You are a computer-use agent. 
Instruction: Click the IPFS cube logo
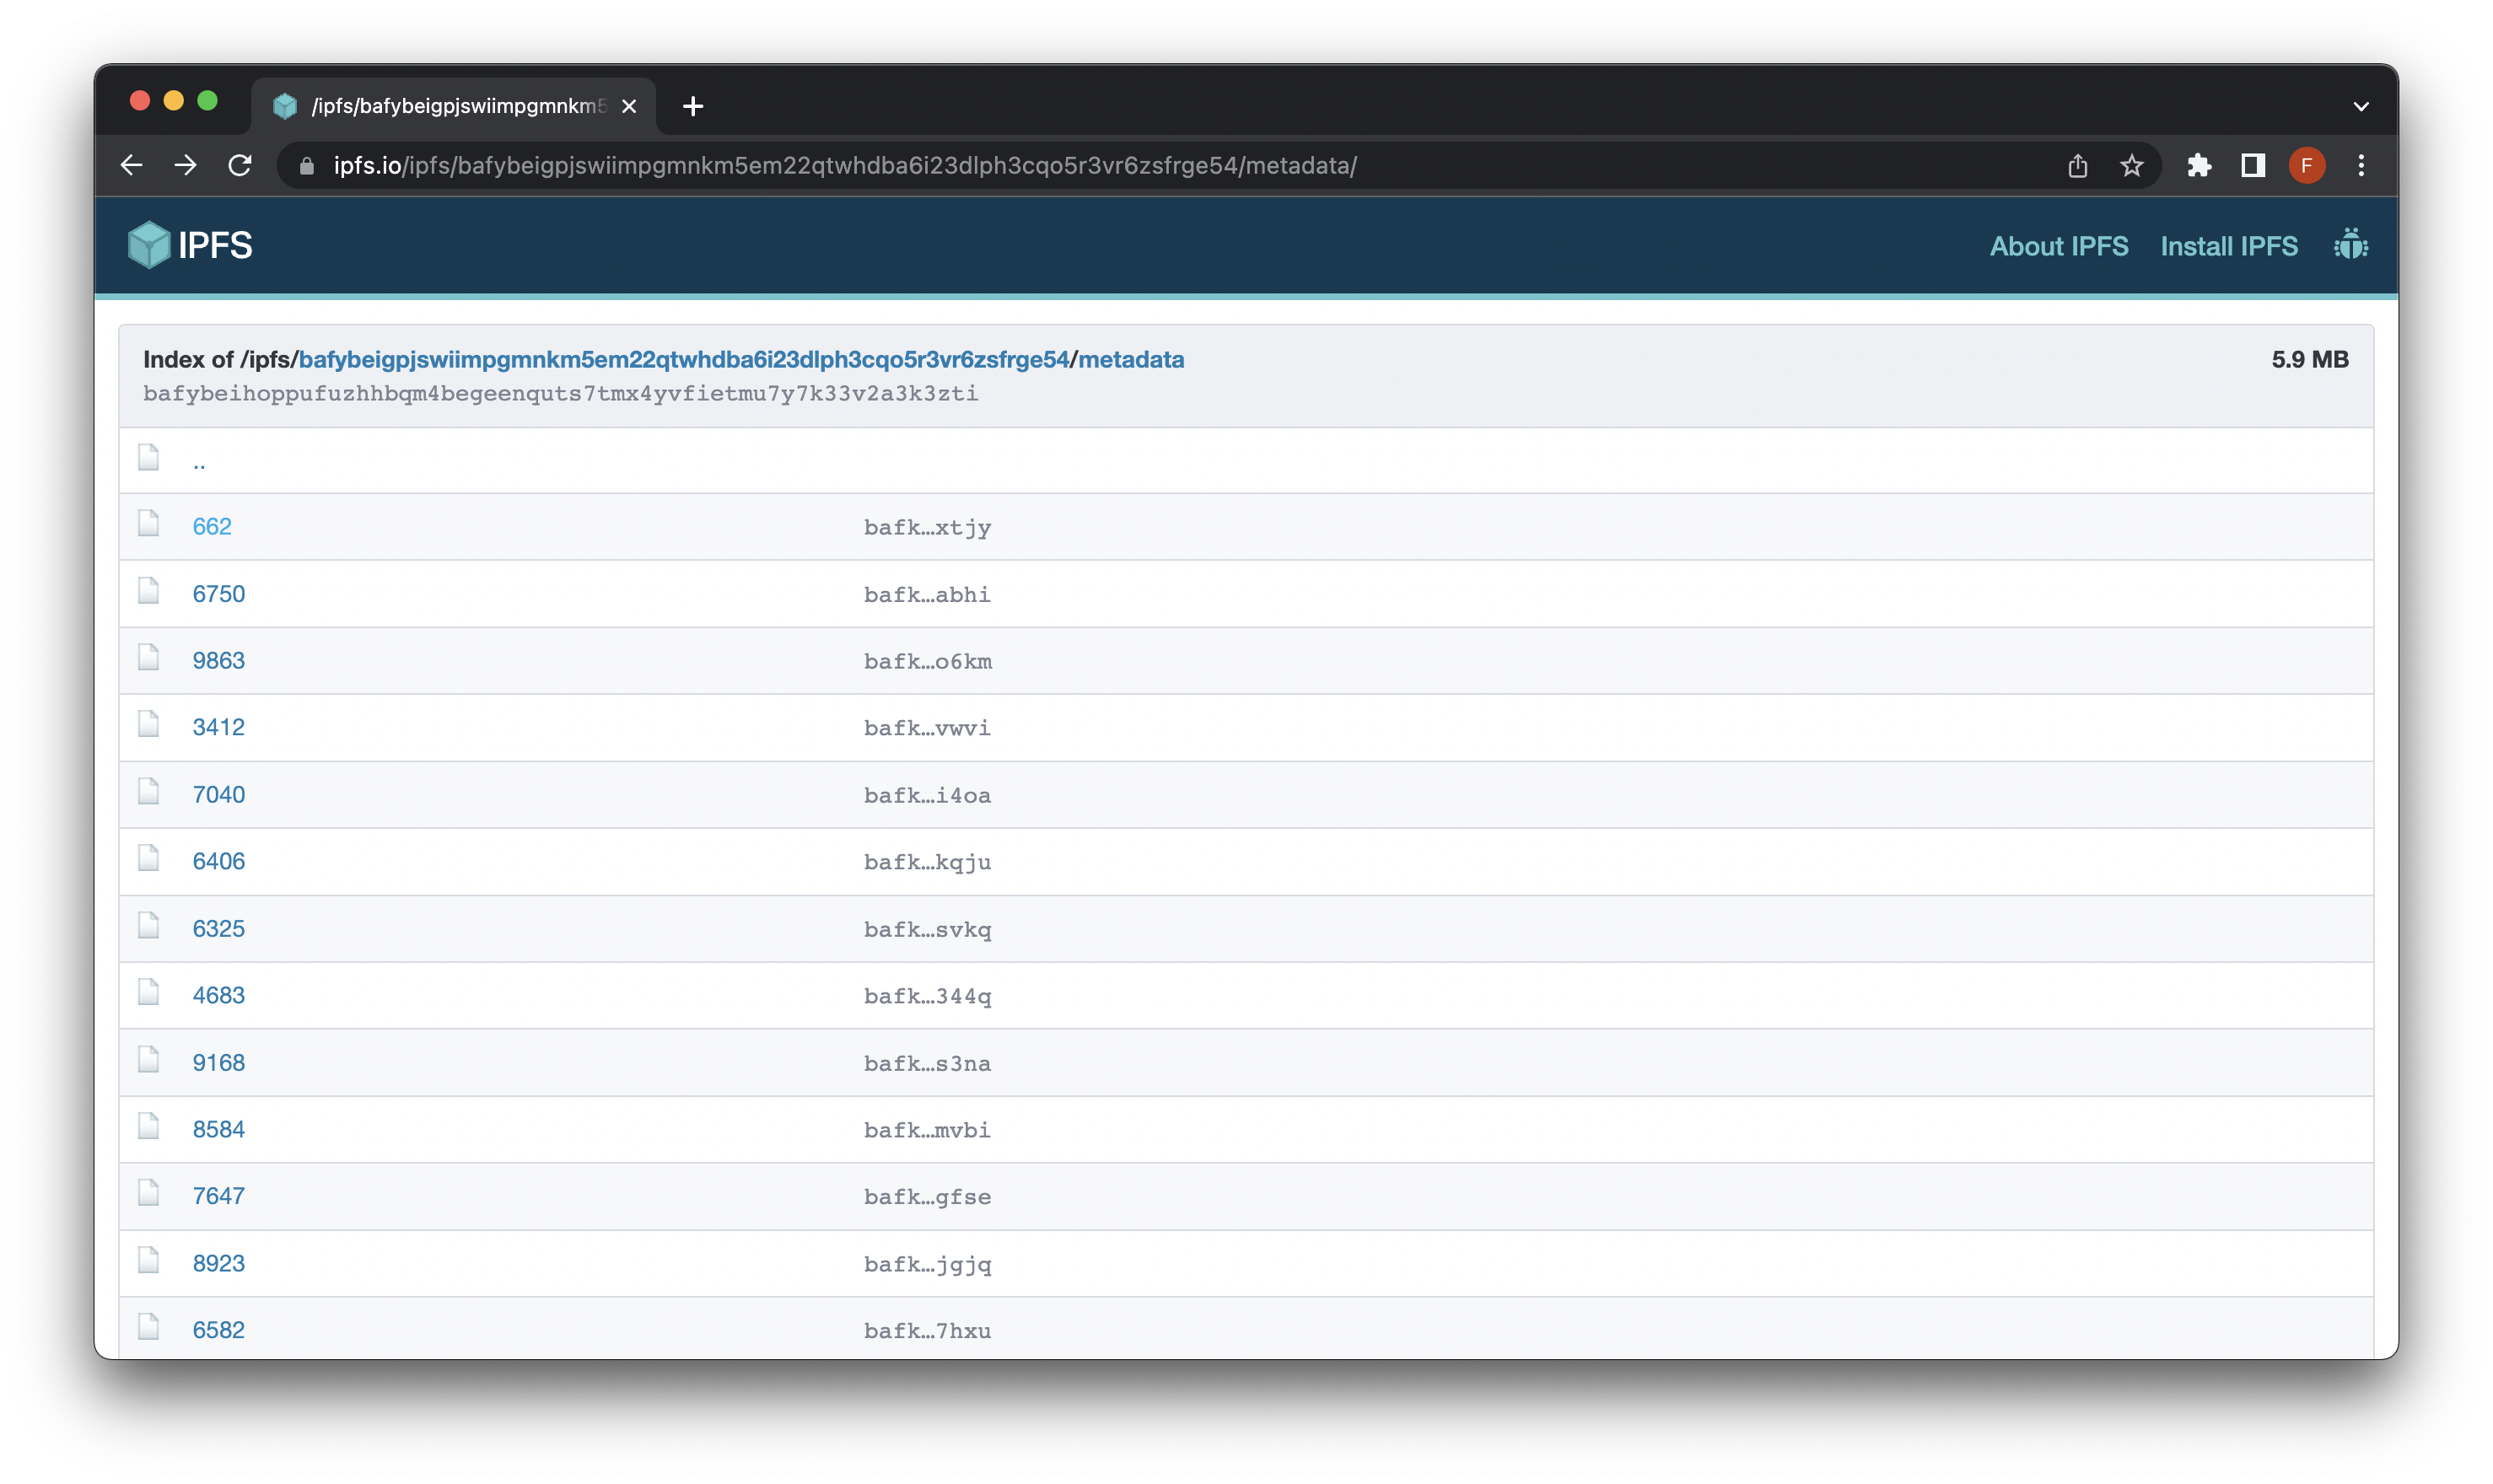pyautogui.click(x=149, y=245)
